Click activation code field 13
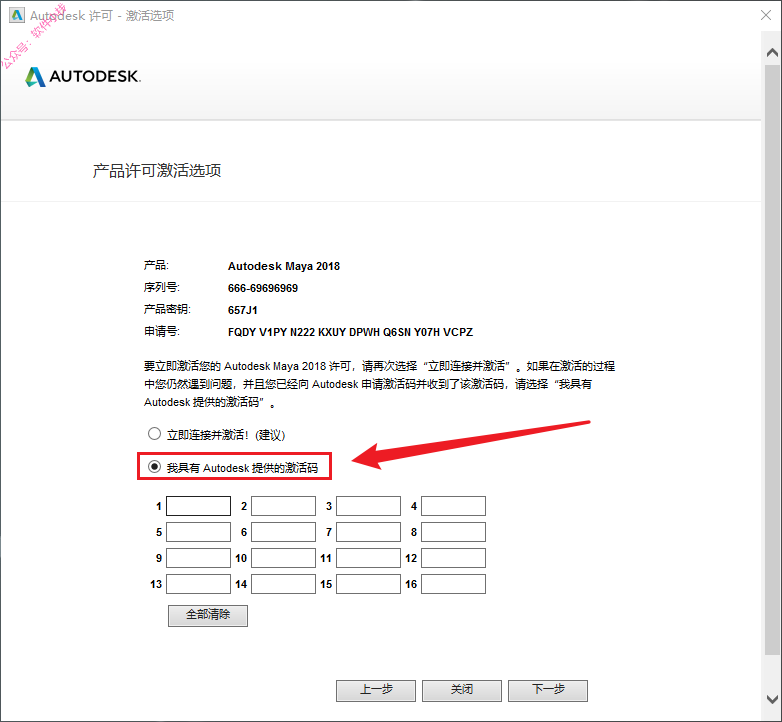782x722 pixels. (x=198, y=584)
